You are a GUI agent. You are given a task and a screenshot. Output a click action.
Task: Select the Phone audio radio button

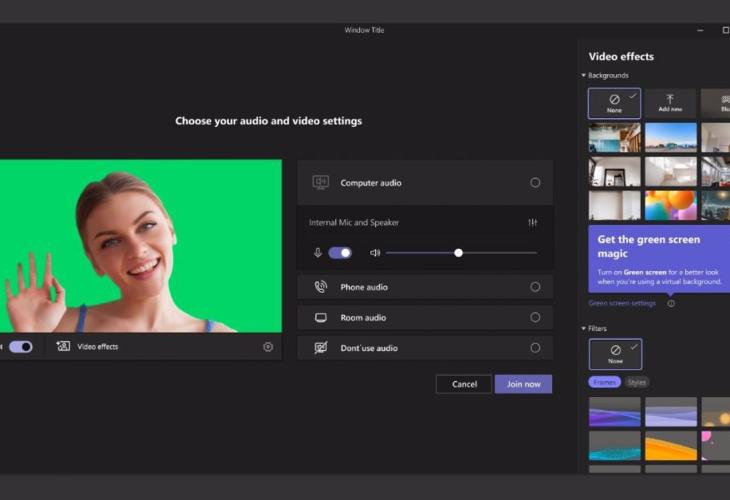(x=535, y=287)
